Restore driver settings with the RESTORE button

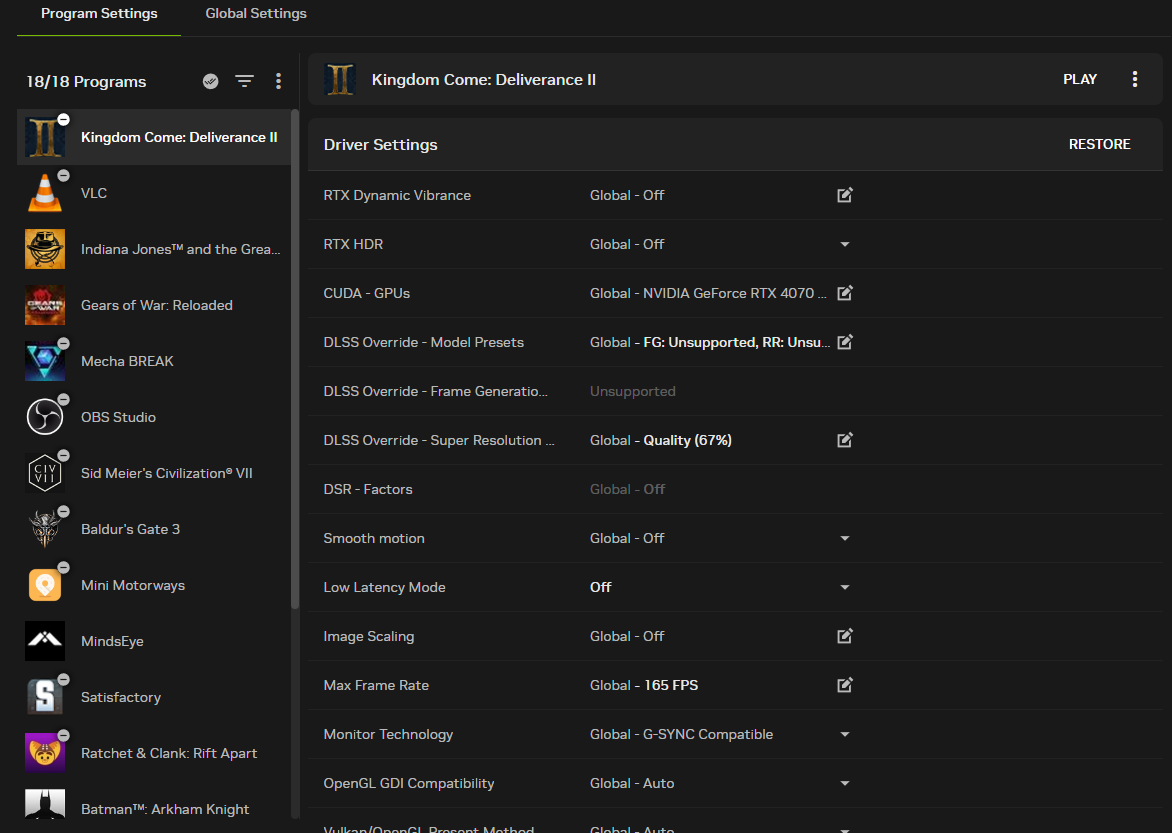(x=1099, y=144)
